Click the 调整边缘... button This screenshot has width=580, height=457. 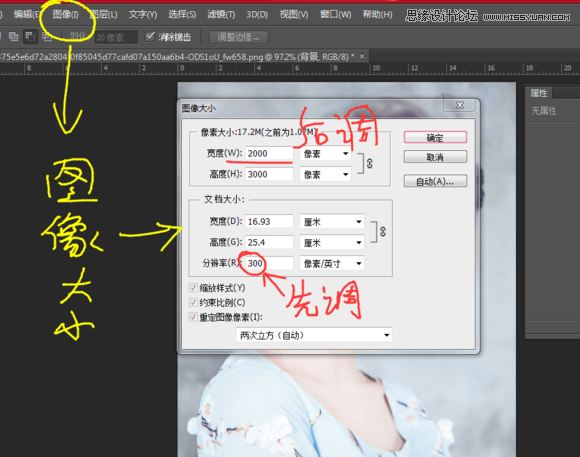pos(239,37)
